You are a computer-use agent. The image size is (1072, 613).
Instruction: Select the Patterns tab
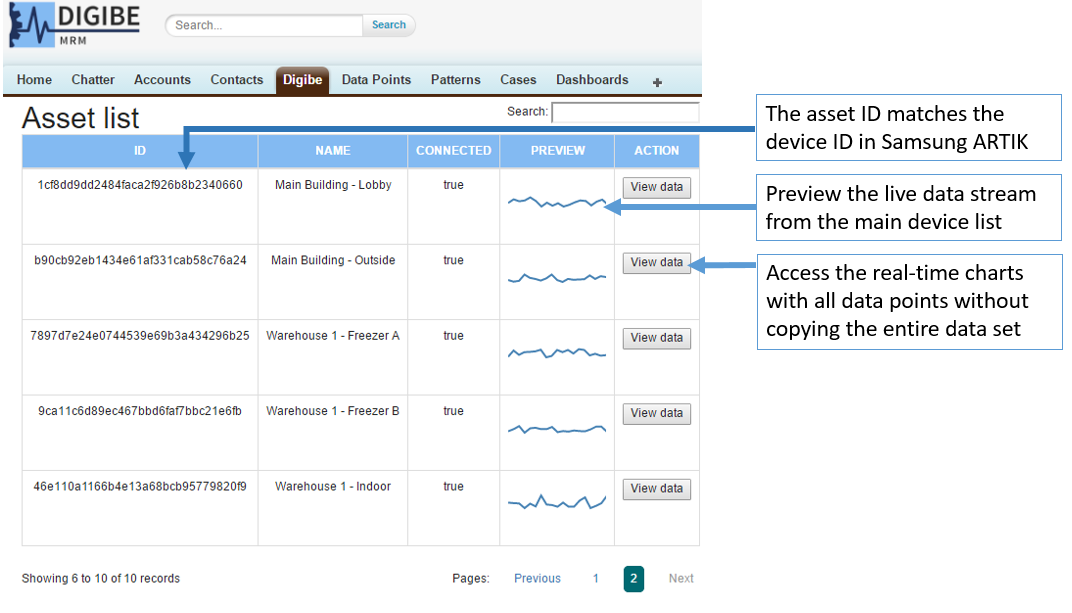click(455, 80)
